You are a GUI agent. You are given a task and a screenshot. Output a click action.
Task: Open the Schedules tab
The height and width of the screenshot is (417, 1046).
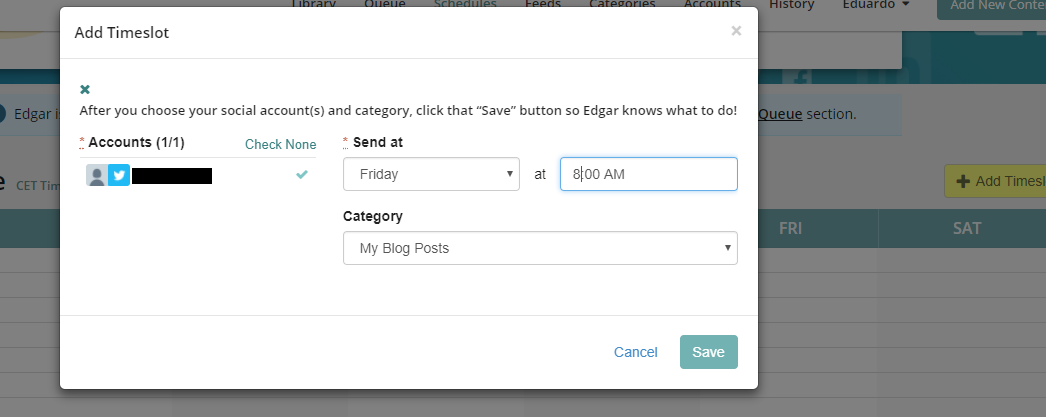coord(465,5)
